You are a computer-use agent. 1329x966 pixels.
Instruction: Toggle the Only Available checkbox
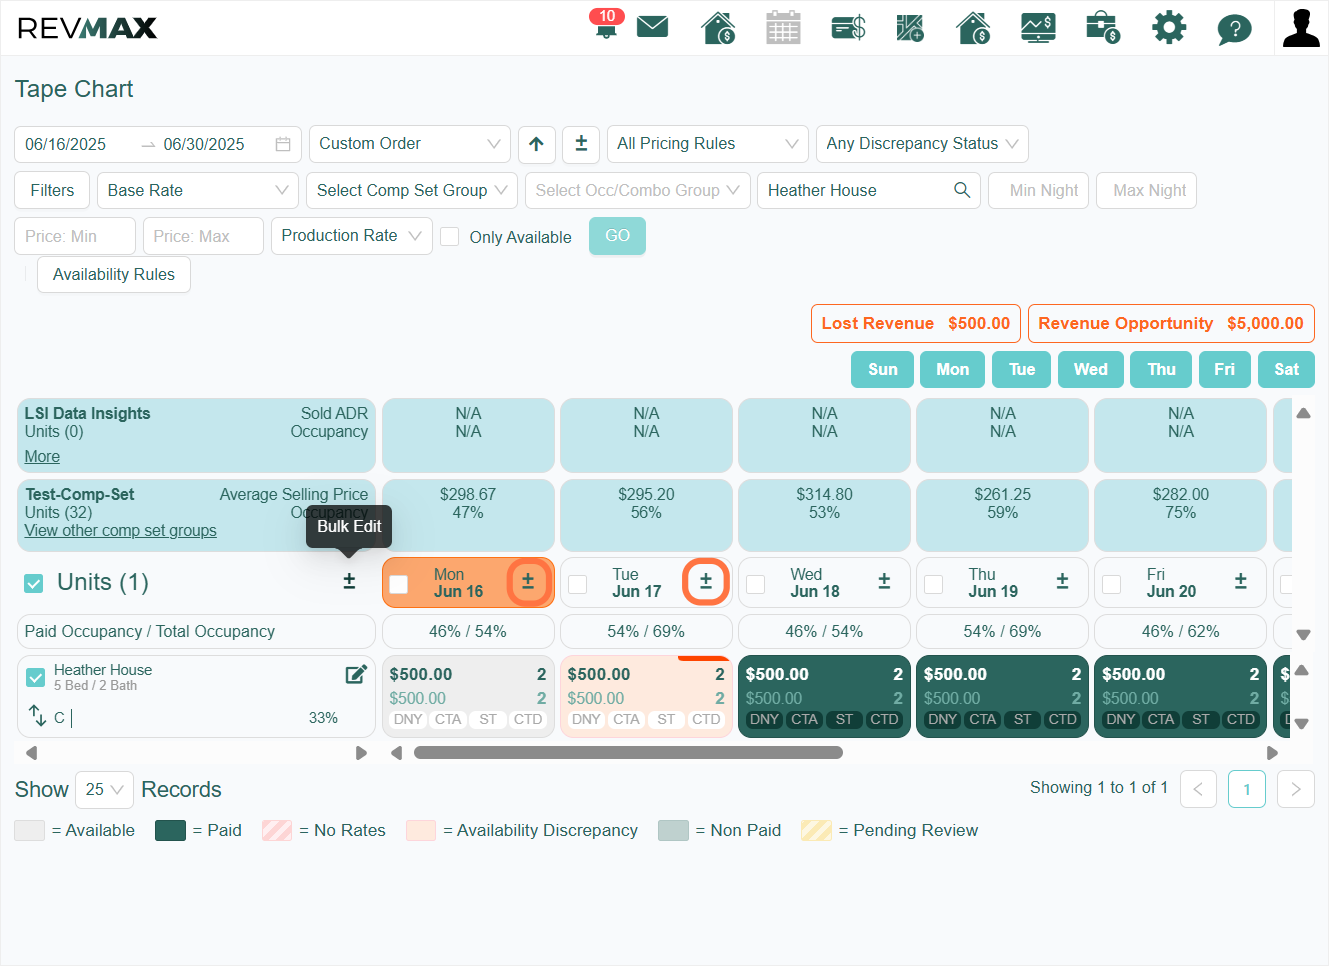point(450,237)
